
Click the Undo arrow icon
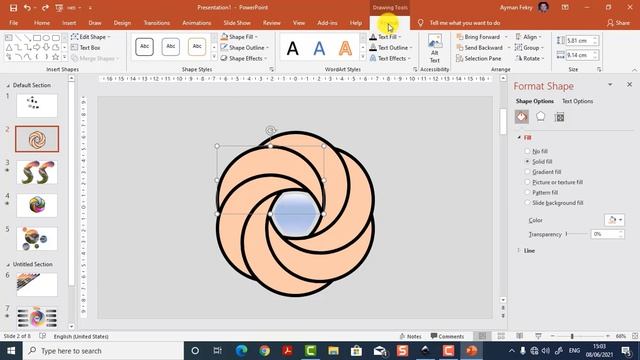pos(27,8)
